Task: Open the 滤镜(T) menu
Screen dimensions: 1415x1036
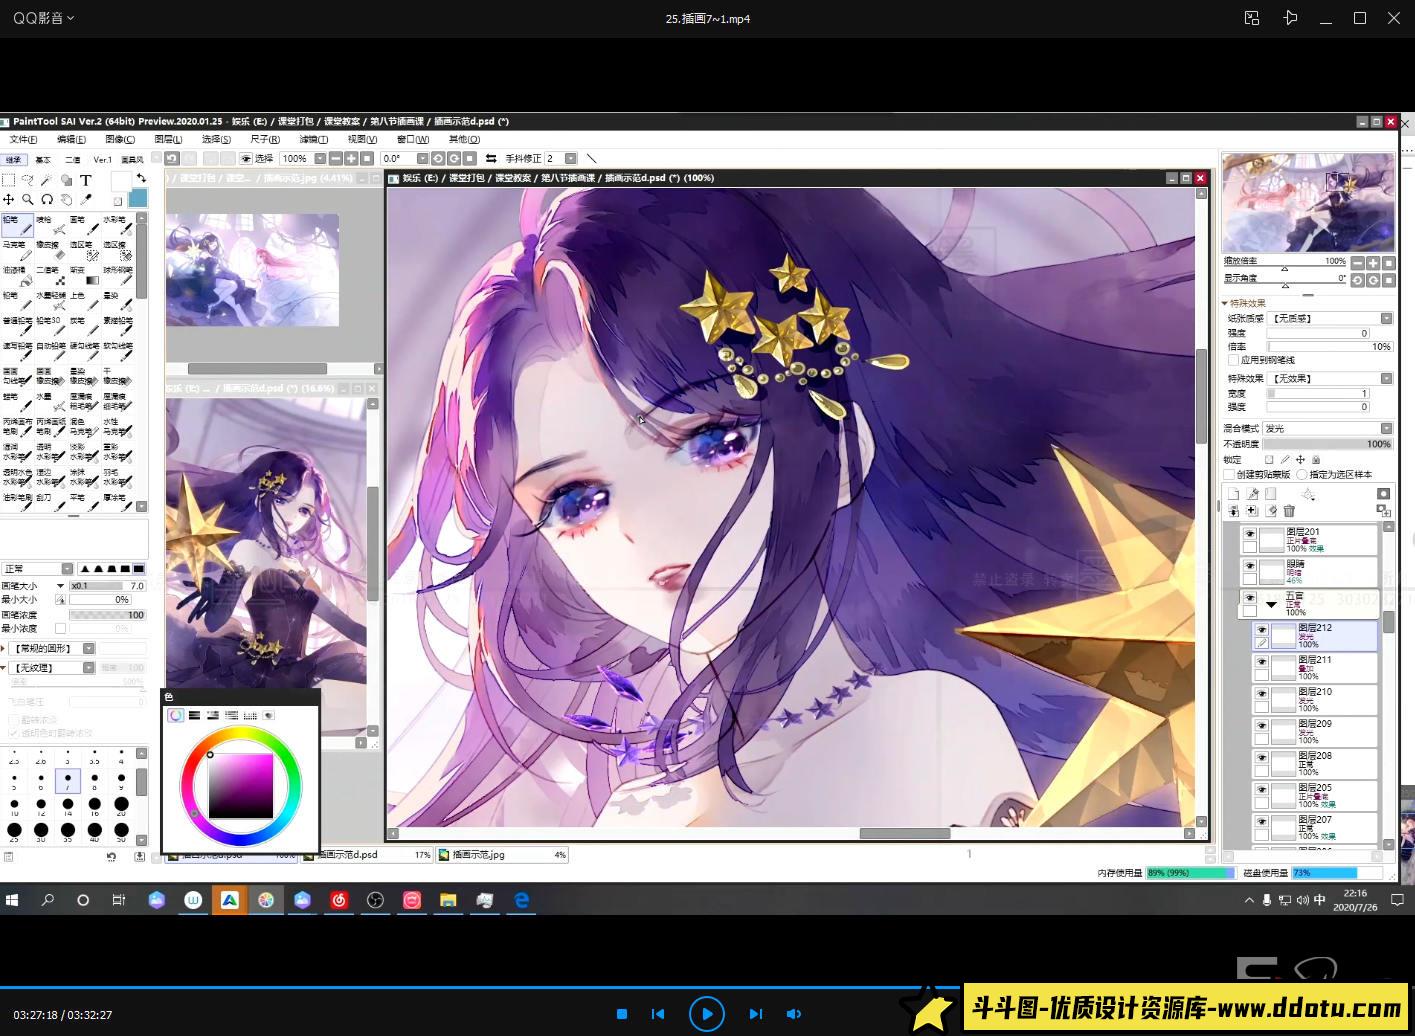Action: (x=313, y=139)
